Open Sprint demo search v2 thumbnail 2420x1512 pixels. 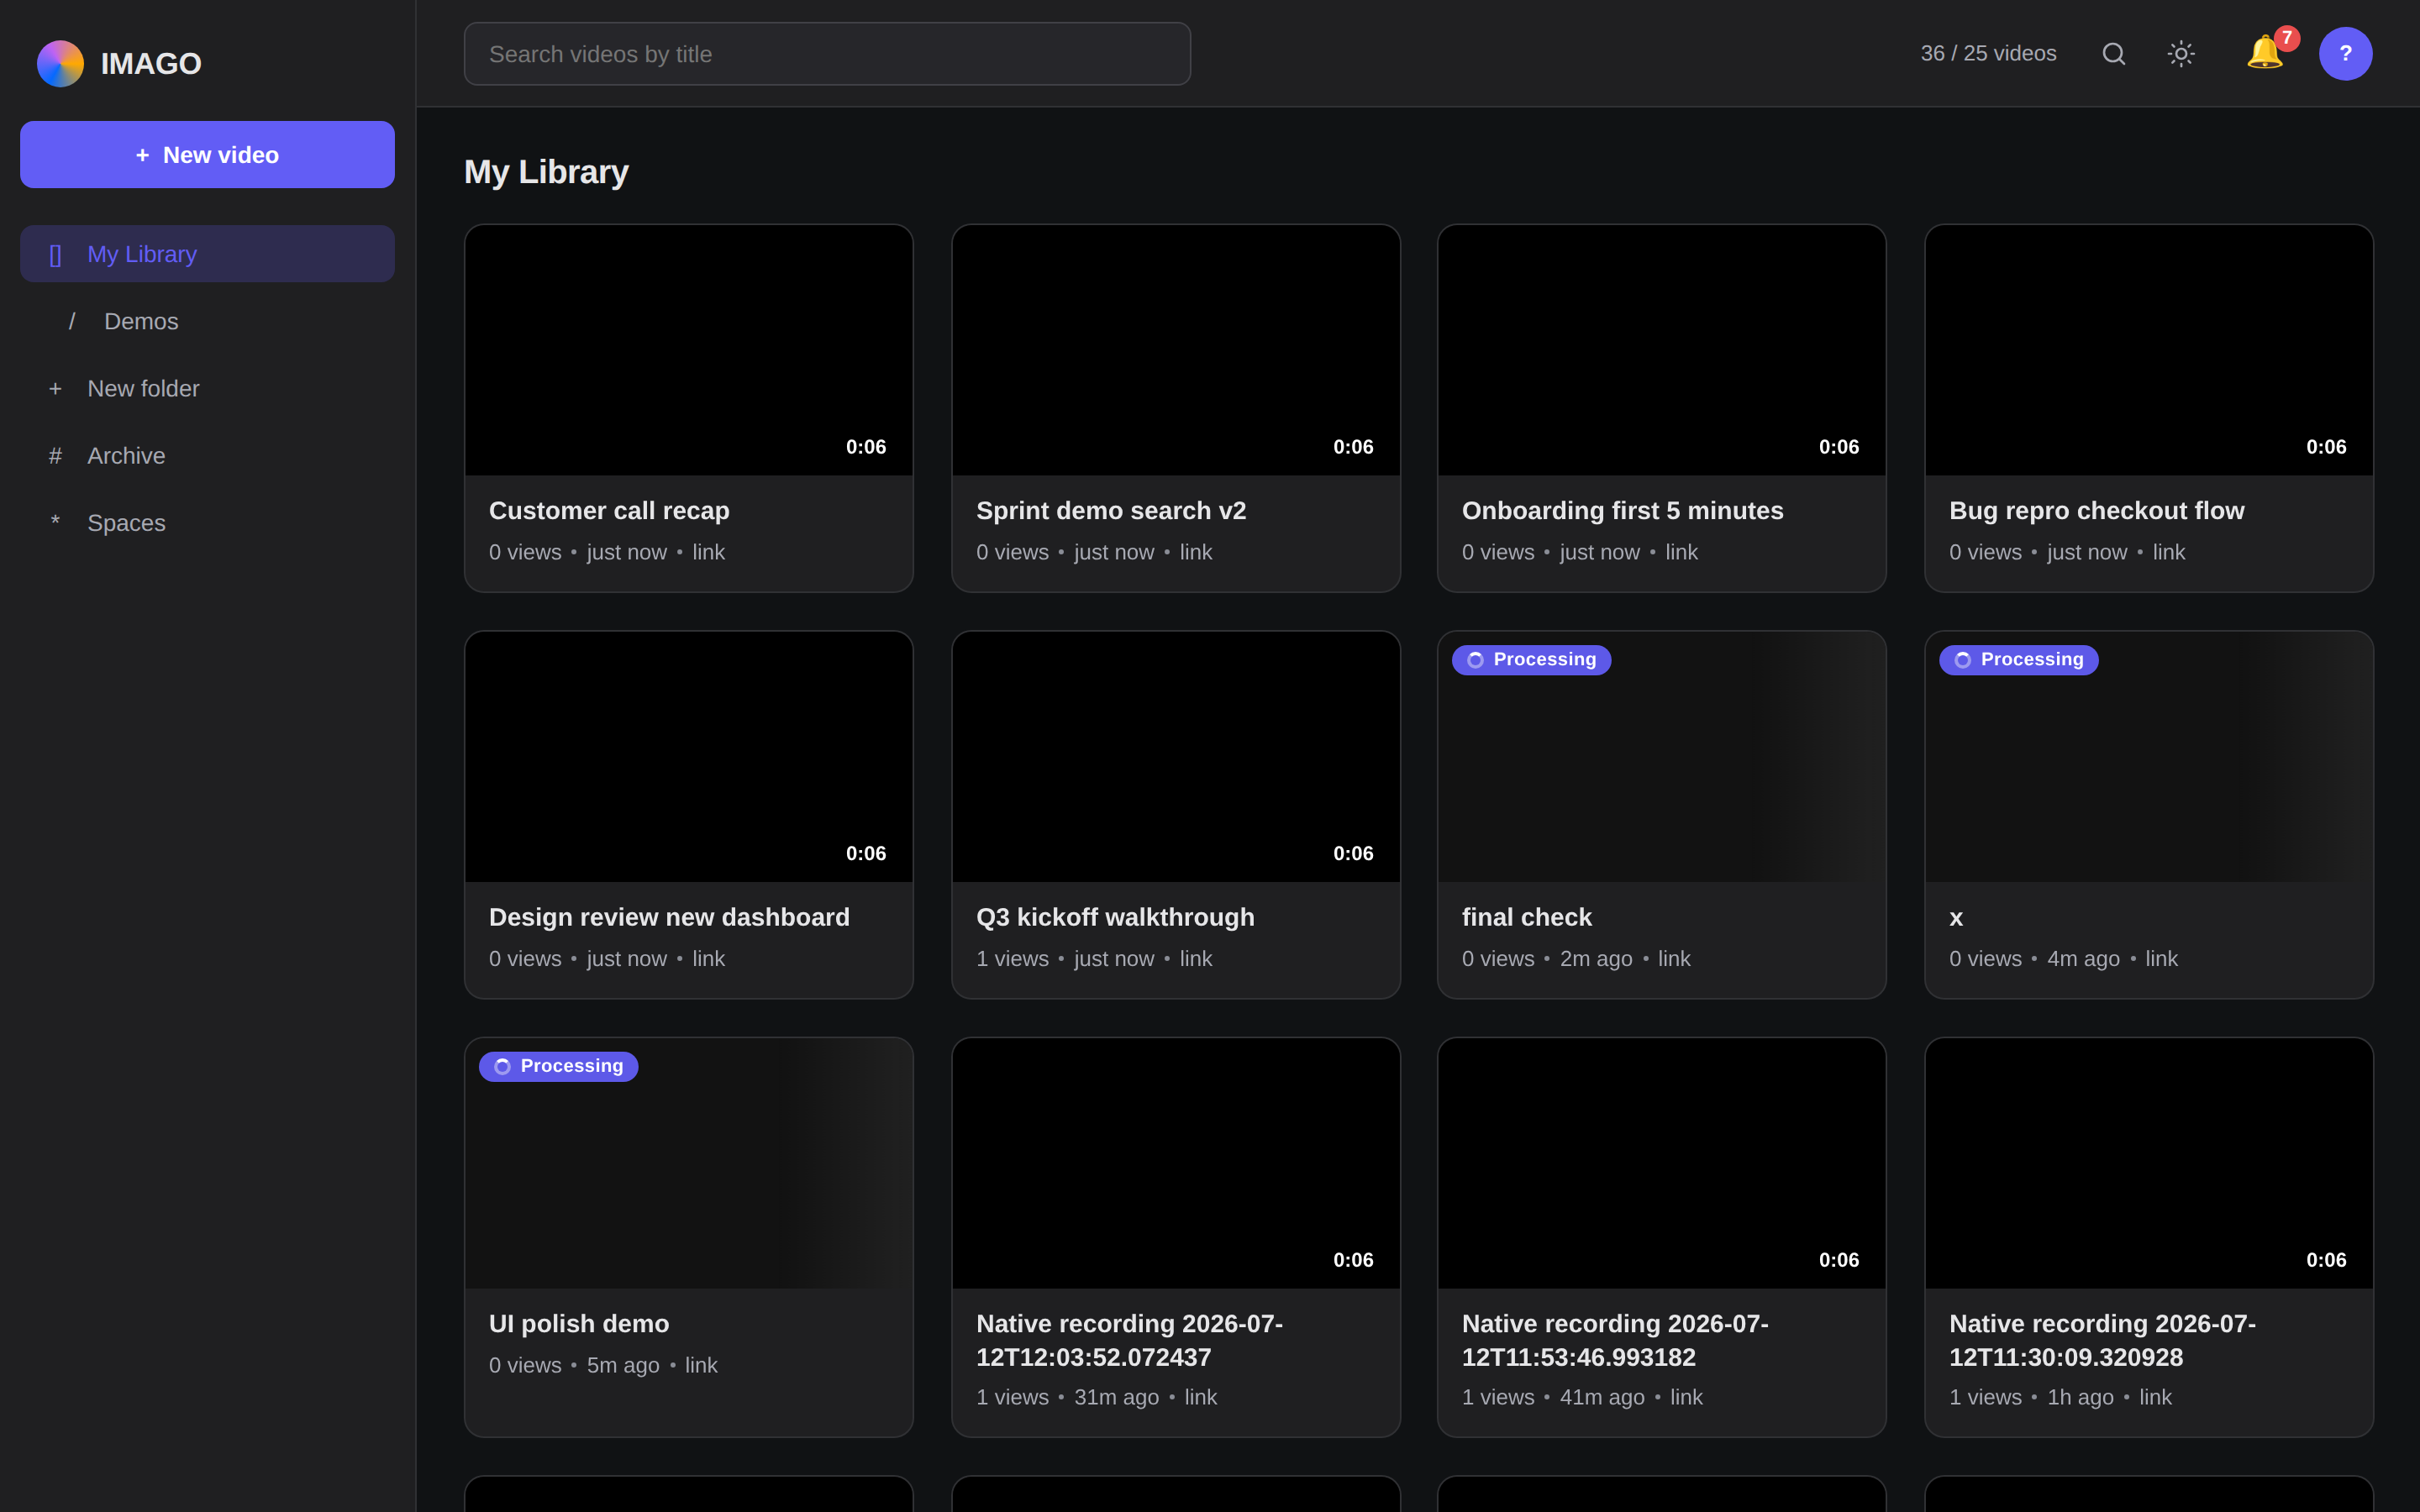(x=1175, y=350)
